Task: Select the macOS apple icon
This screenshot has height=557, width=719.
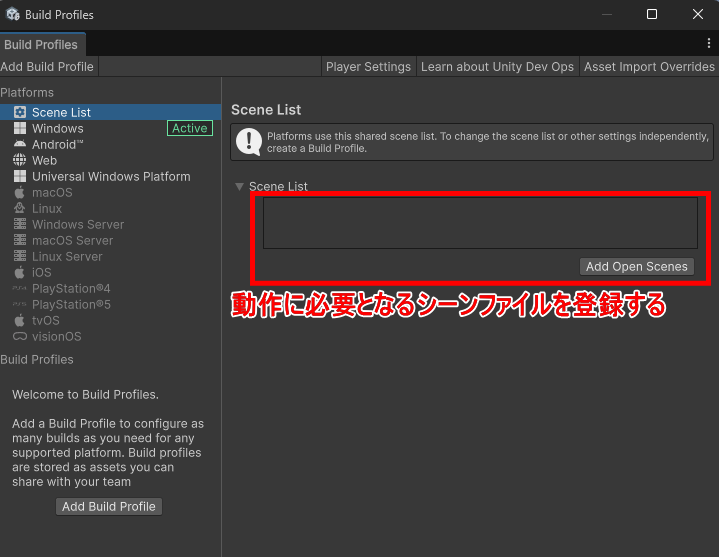Action: pos(20,192)
